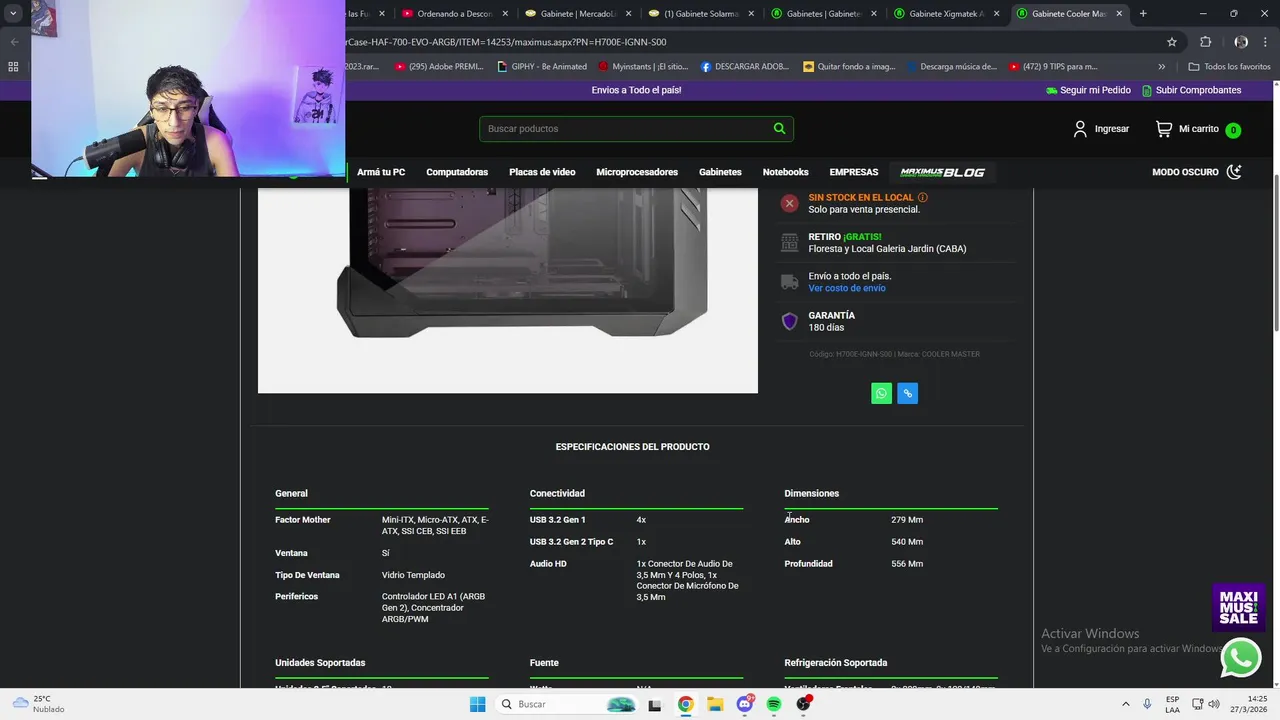Copy the product link with blue link icon

point(907,393)
